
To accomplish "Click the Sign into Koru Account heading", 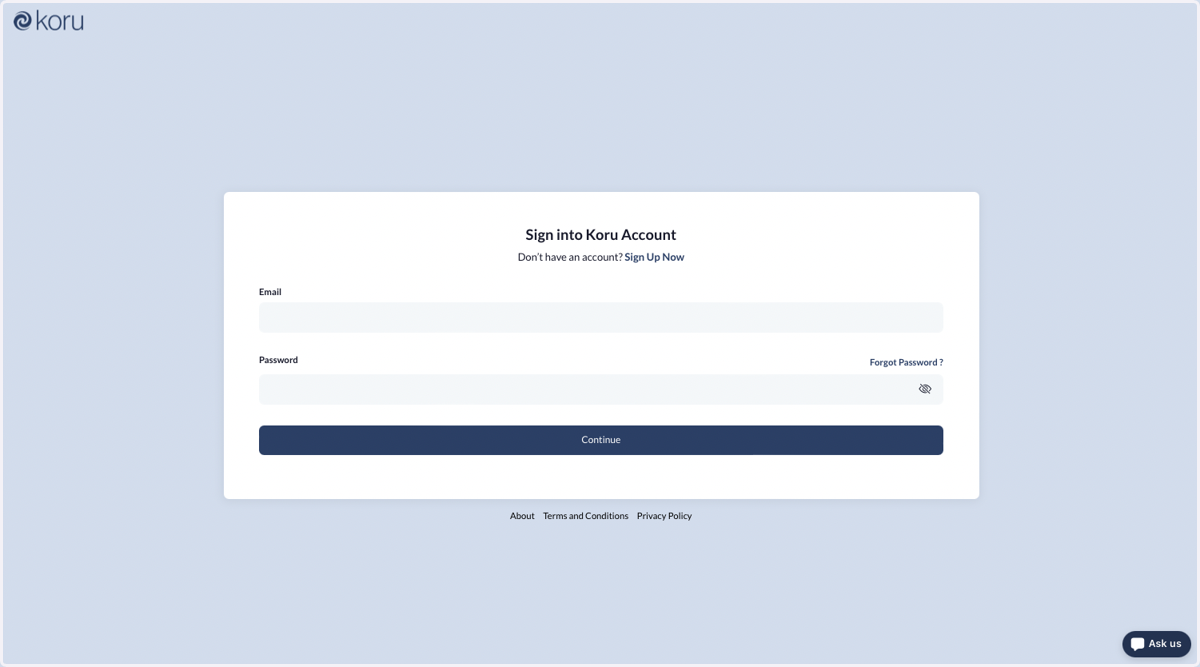I will [601, 235].
